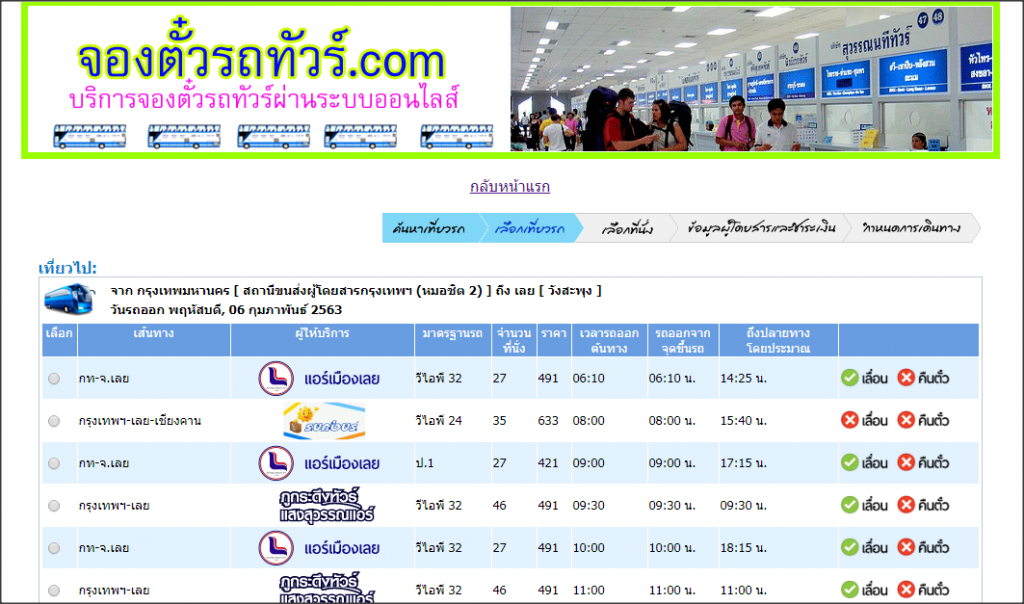Click the red คืนตั๋ว cross icon in the 09:30 row
Screen dimensions: 1024x604
[x=906, y=505]
